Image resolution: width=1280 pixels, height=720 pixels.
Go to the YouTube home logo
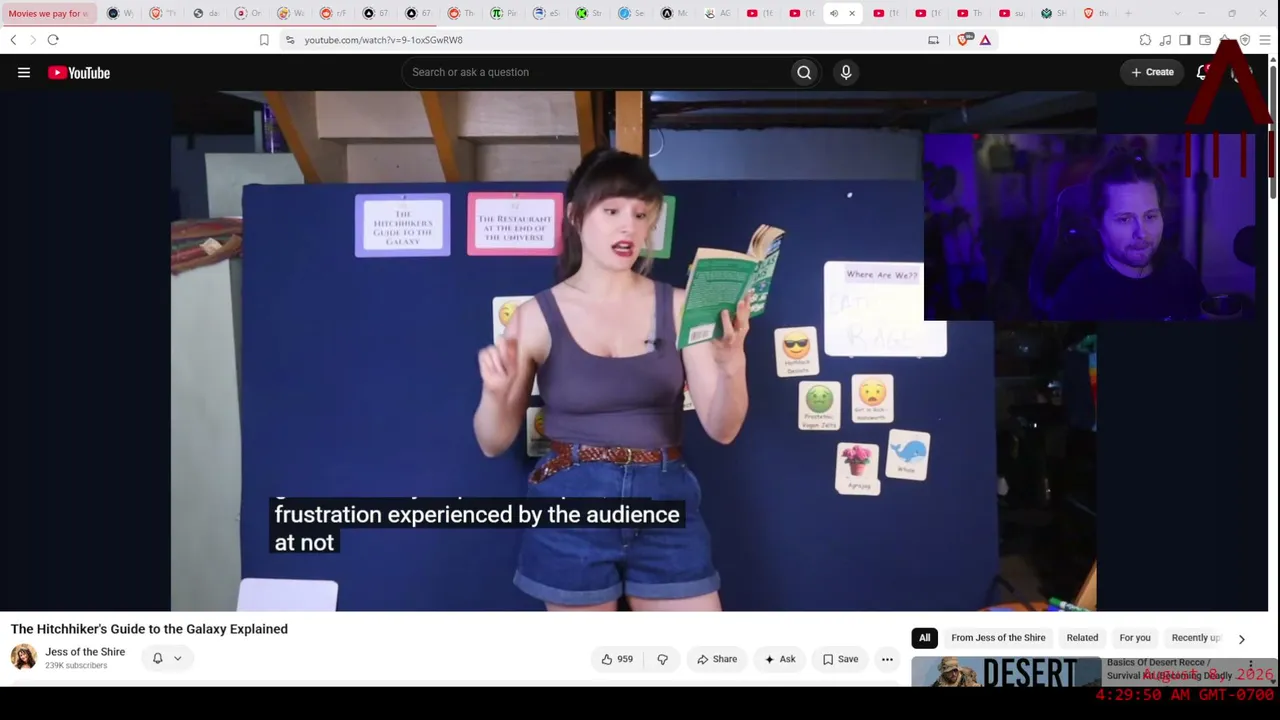79,72
